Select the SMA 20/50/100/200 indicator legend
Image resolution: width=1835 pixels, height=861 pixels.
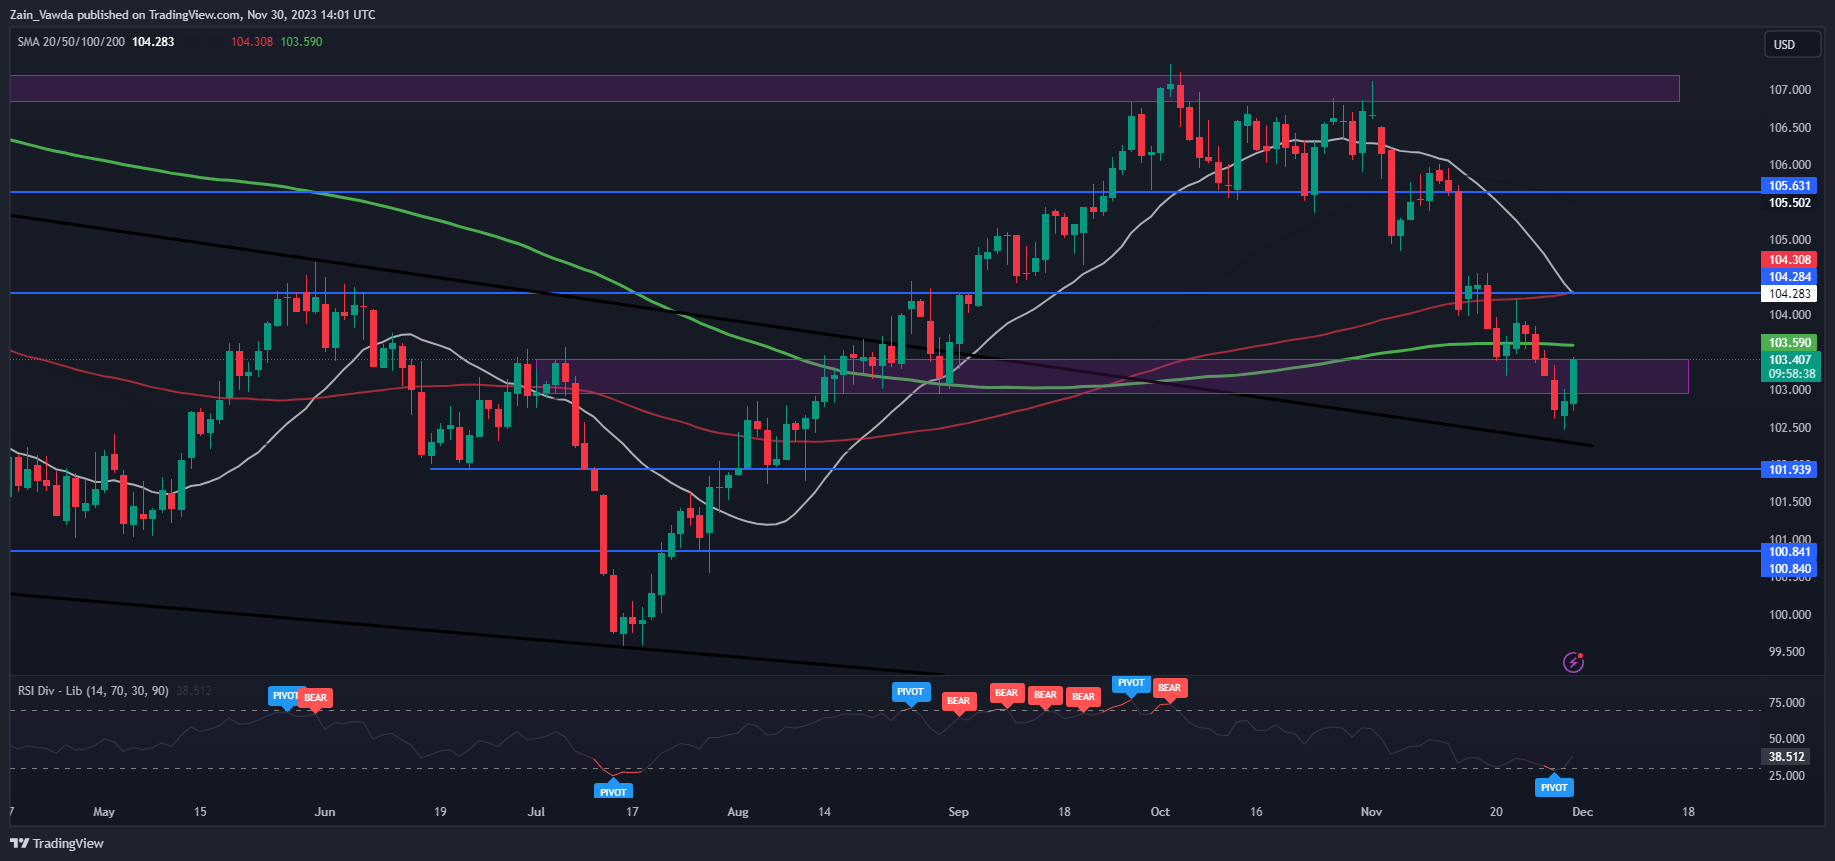pos(71,42)
